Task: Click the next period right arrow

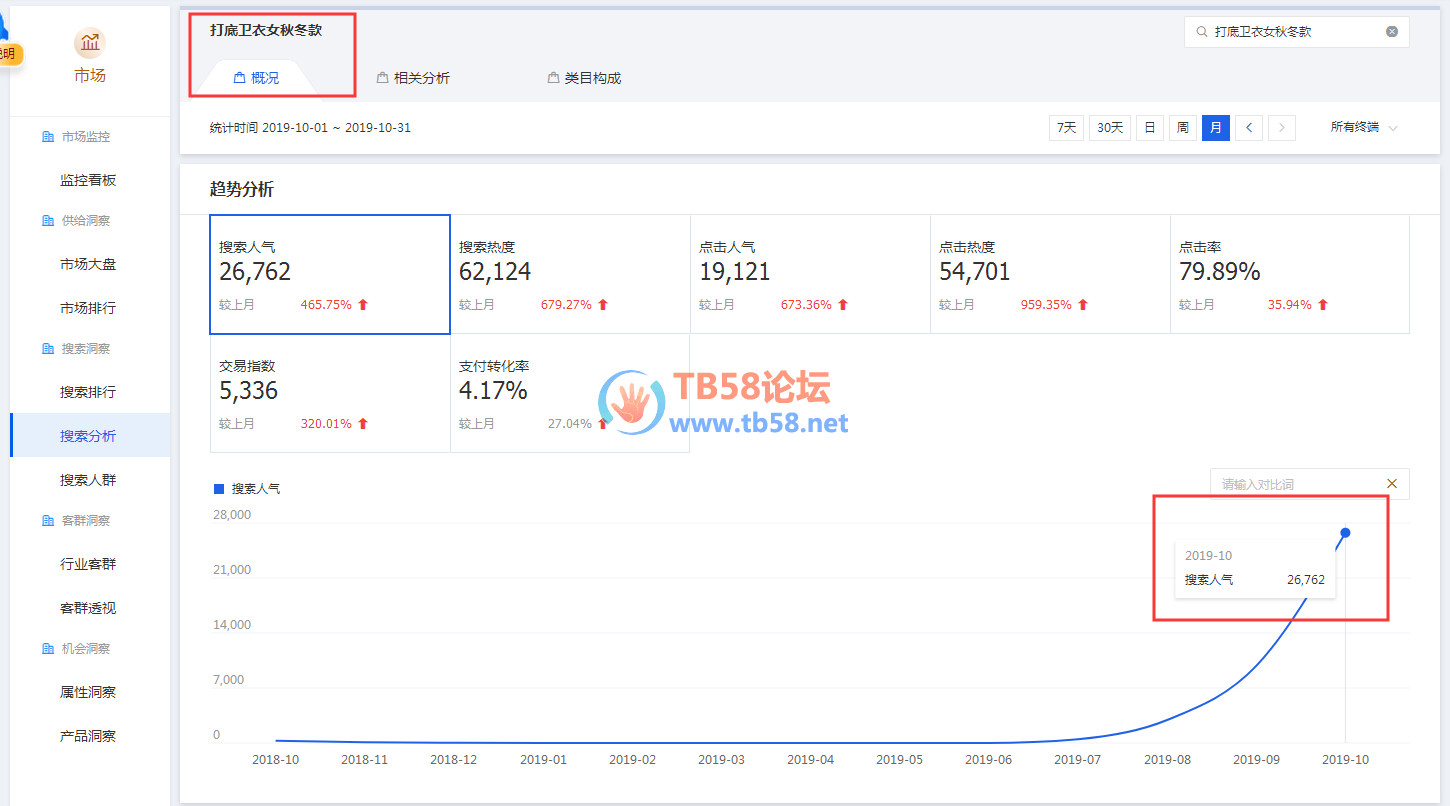Action: 1282,128
